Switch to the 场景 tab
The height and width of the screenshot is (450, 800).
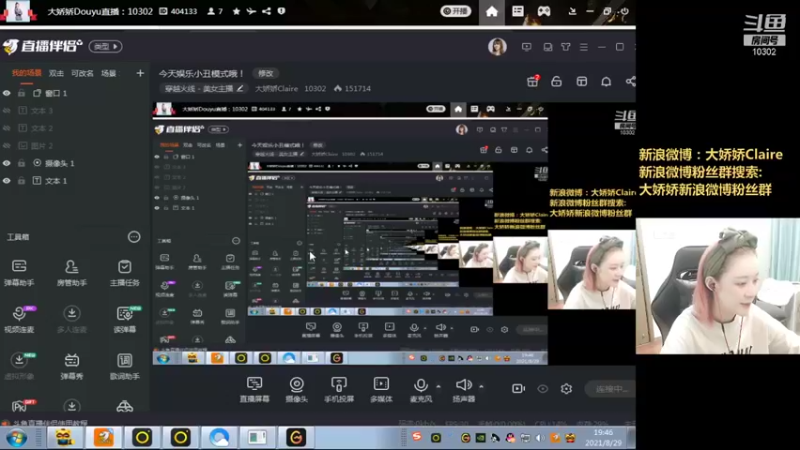coord(109,73)
